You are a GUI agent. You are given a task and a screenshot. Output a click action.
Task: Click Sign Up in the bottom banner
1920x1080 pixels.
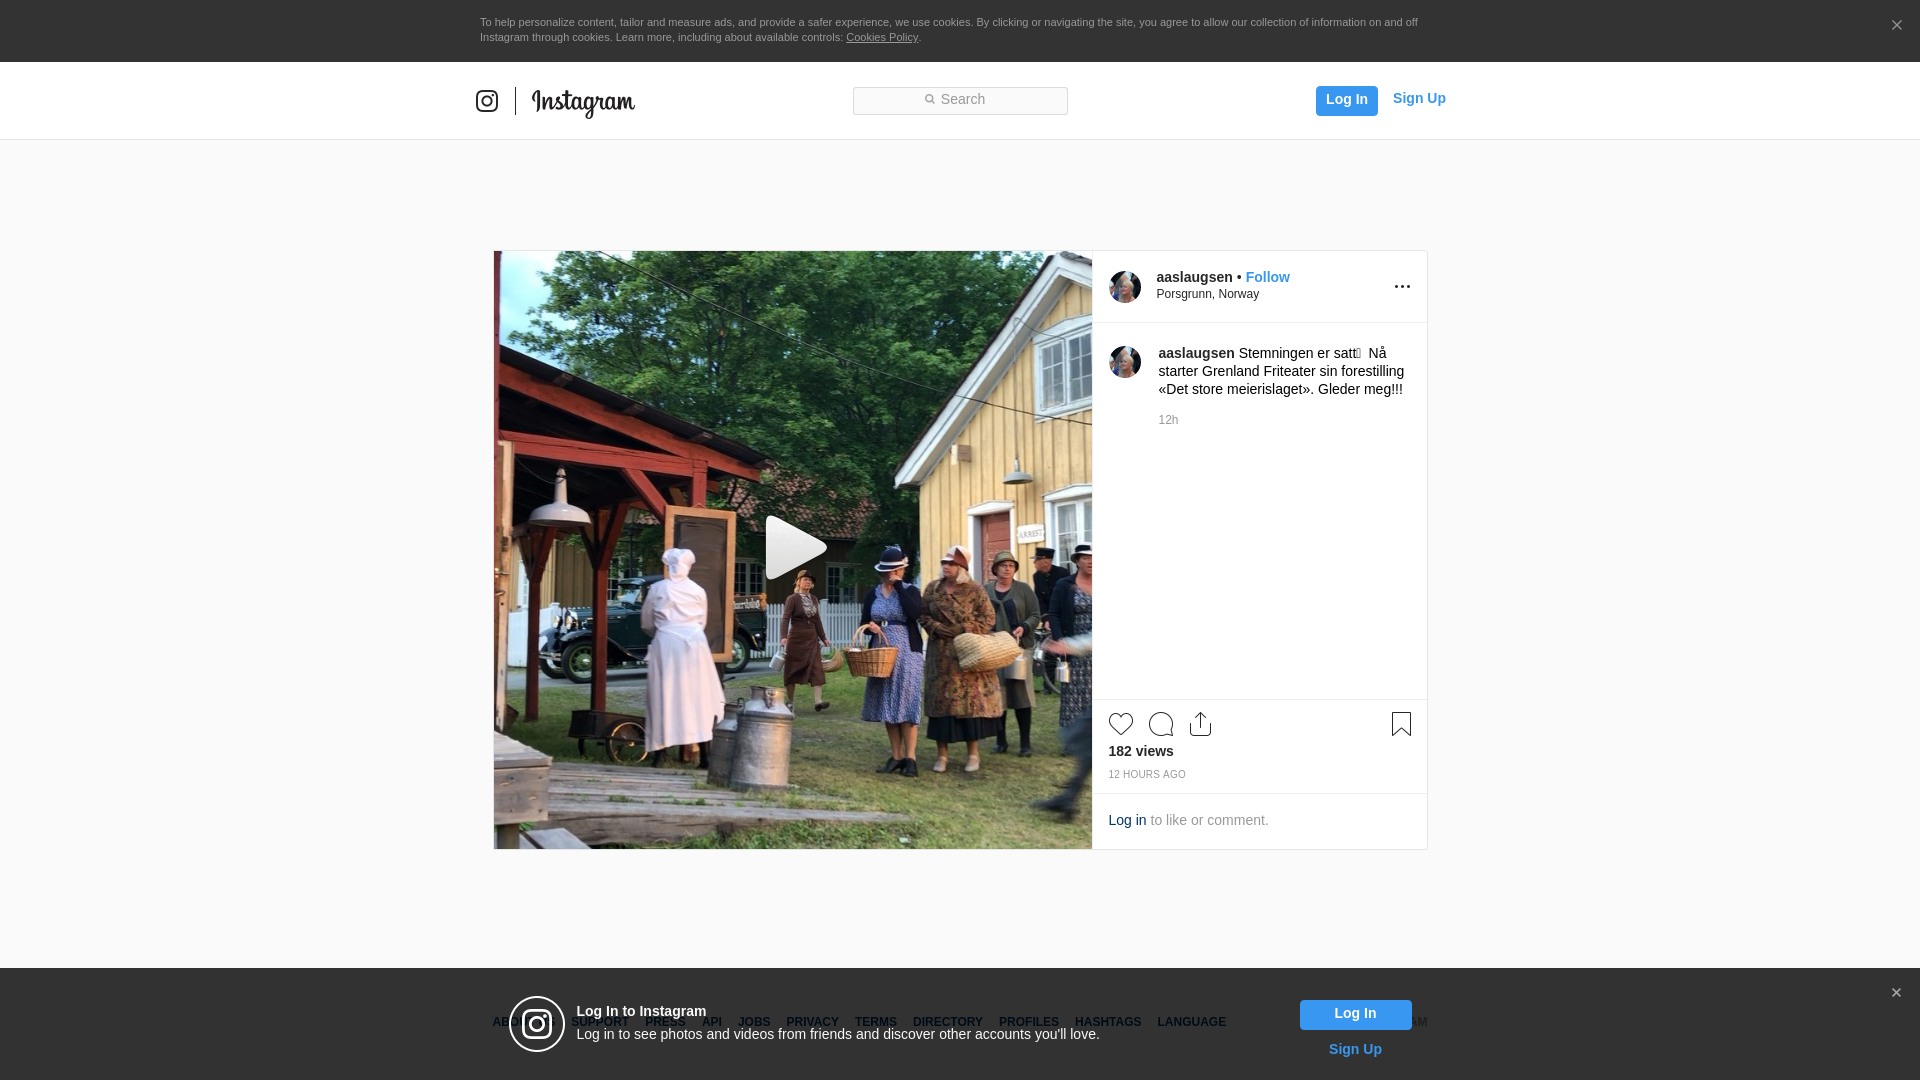(1355, 1049)
